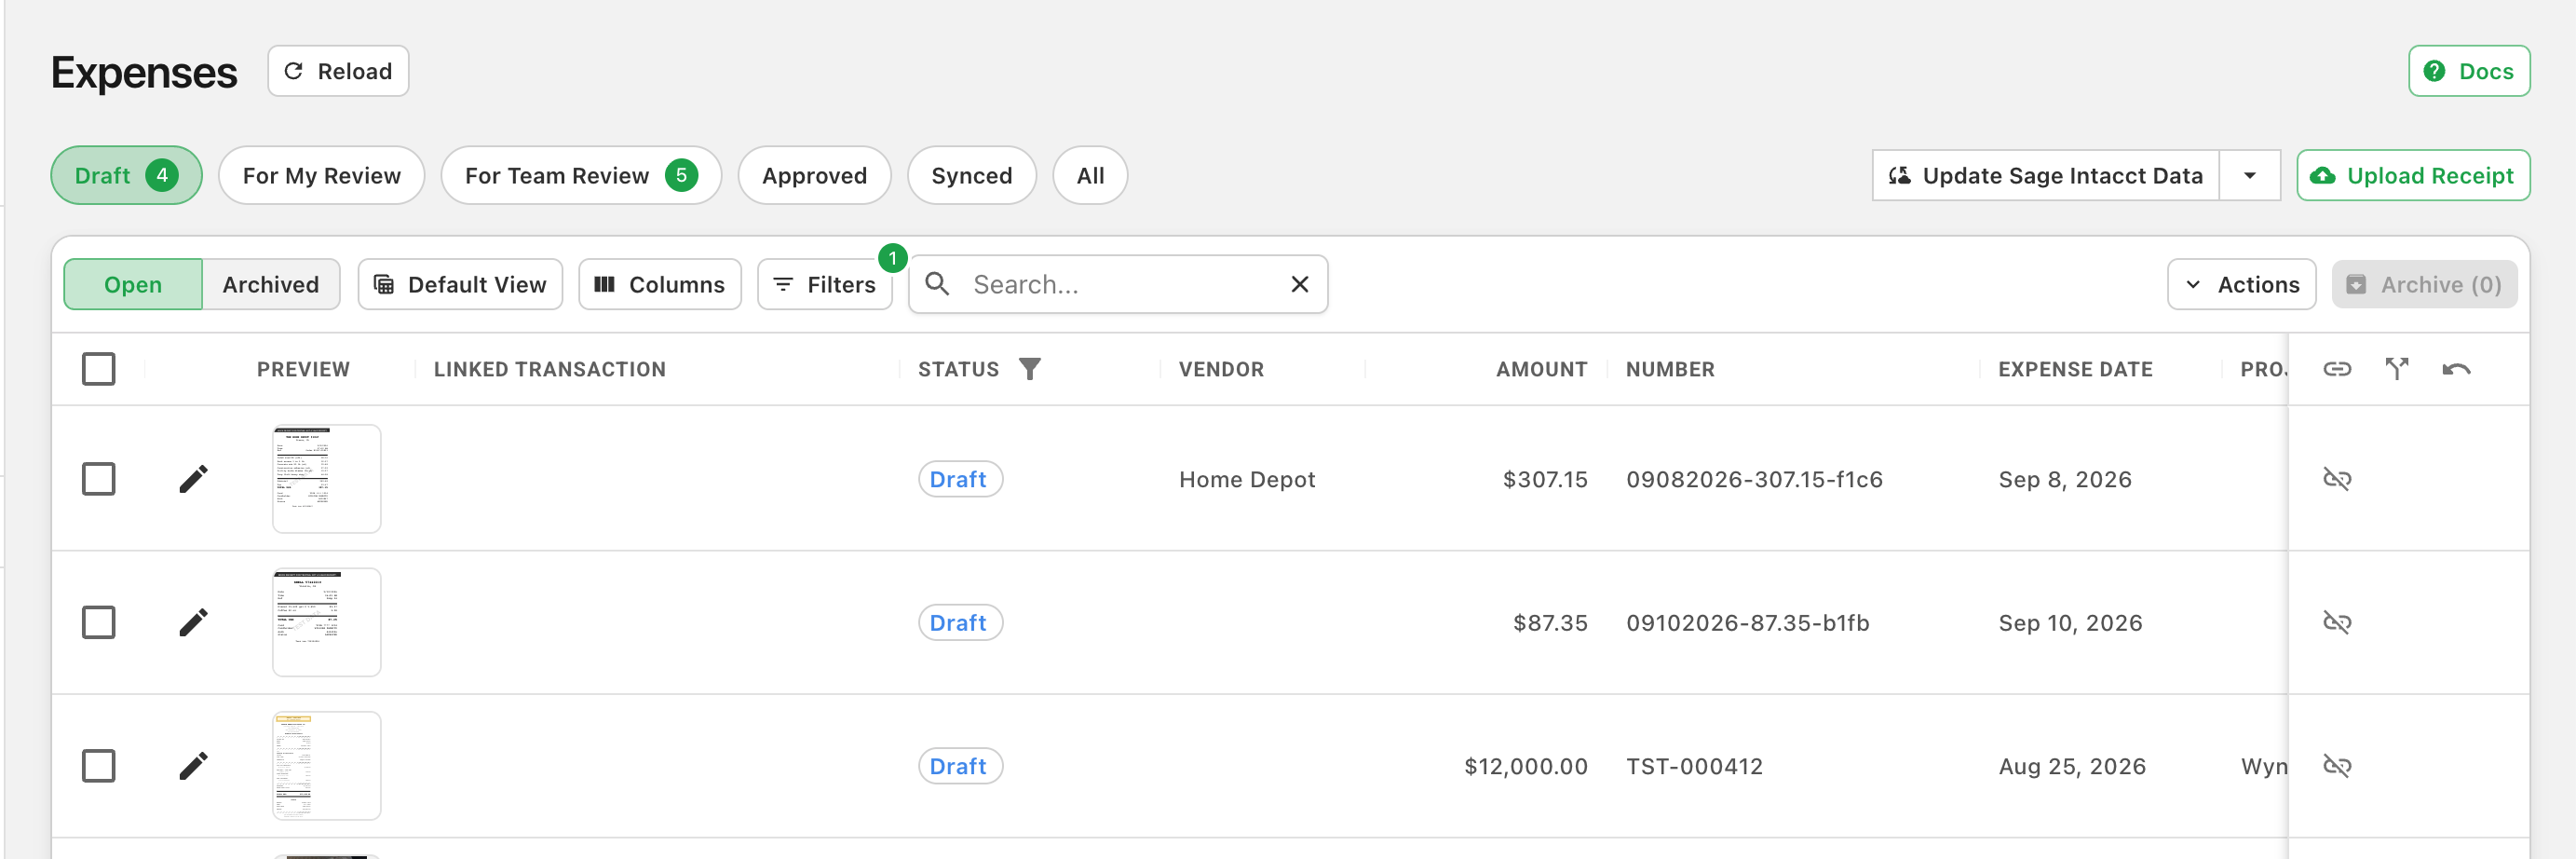Viewport: 2576px width, 859px height.
Task: Click the Archive (0) button
Action: coord(2424,285)
